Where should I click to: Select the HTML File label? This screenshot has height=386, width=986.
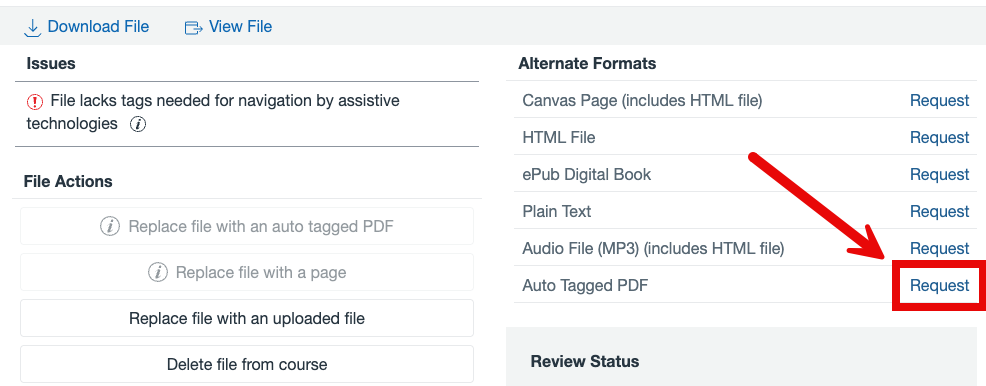[x=559, y=137]
